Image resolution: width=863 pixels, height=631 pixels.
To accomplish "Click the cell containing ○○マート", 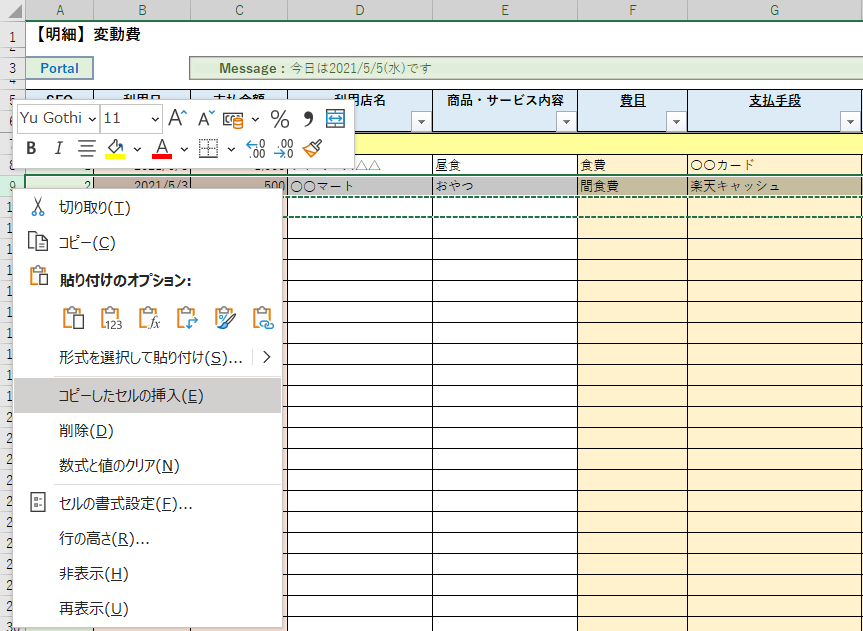I will [x=360, y=186].
